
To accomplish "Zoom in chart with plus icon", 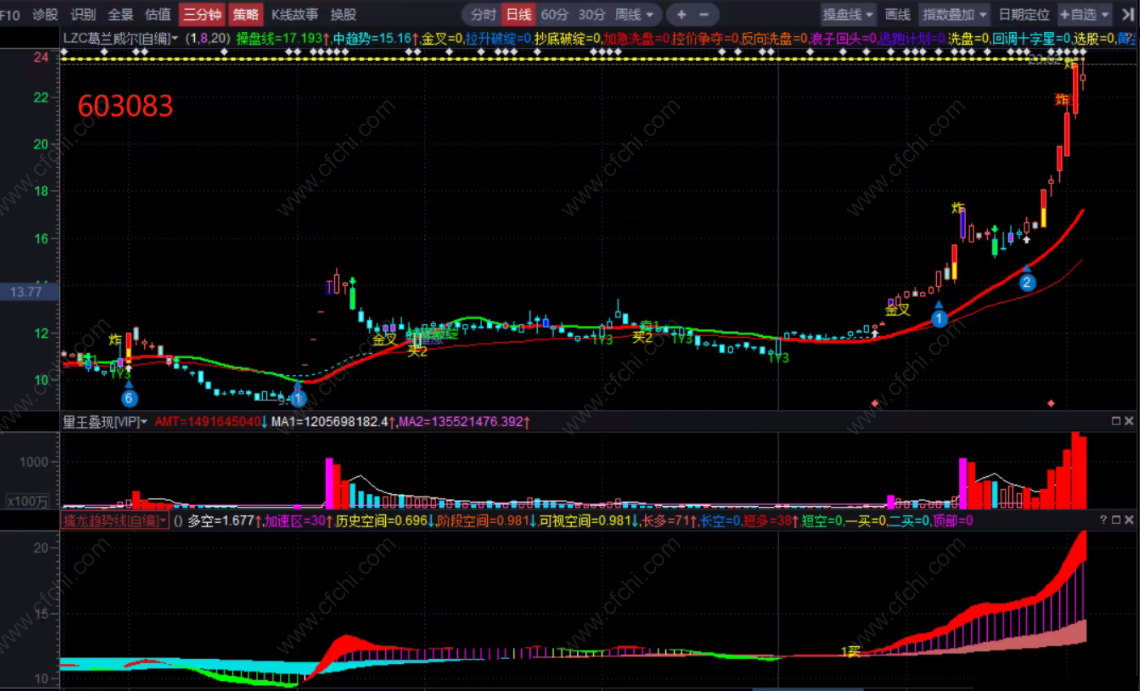I will coord(681,15).
